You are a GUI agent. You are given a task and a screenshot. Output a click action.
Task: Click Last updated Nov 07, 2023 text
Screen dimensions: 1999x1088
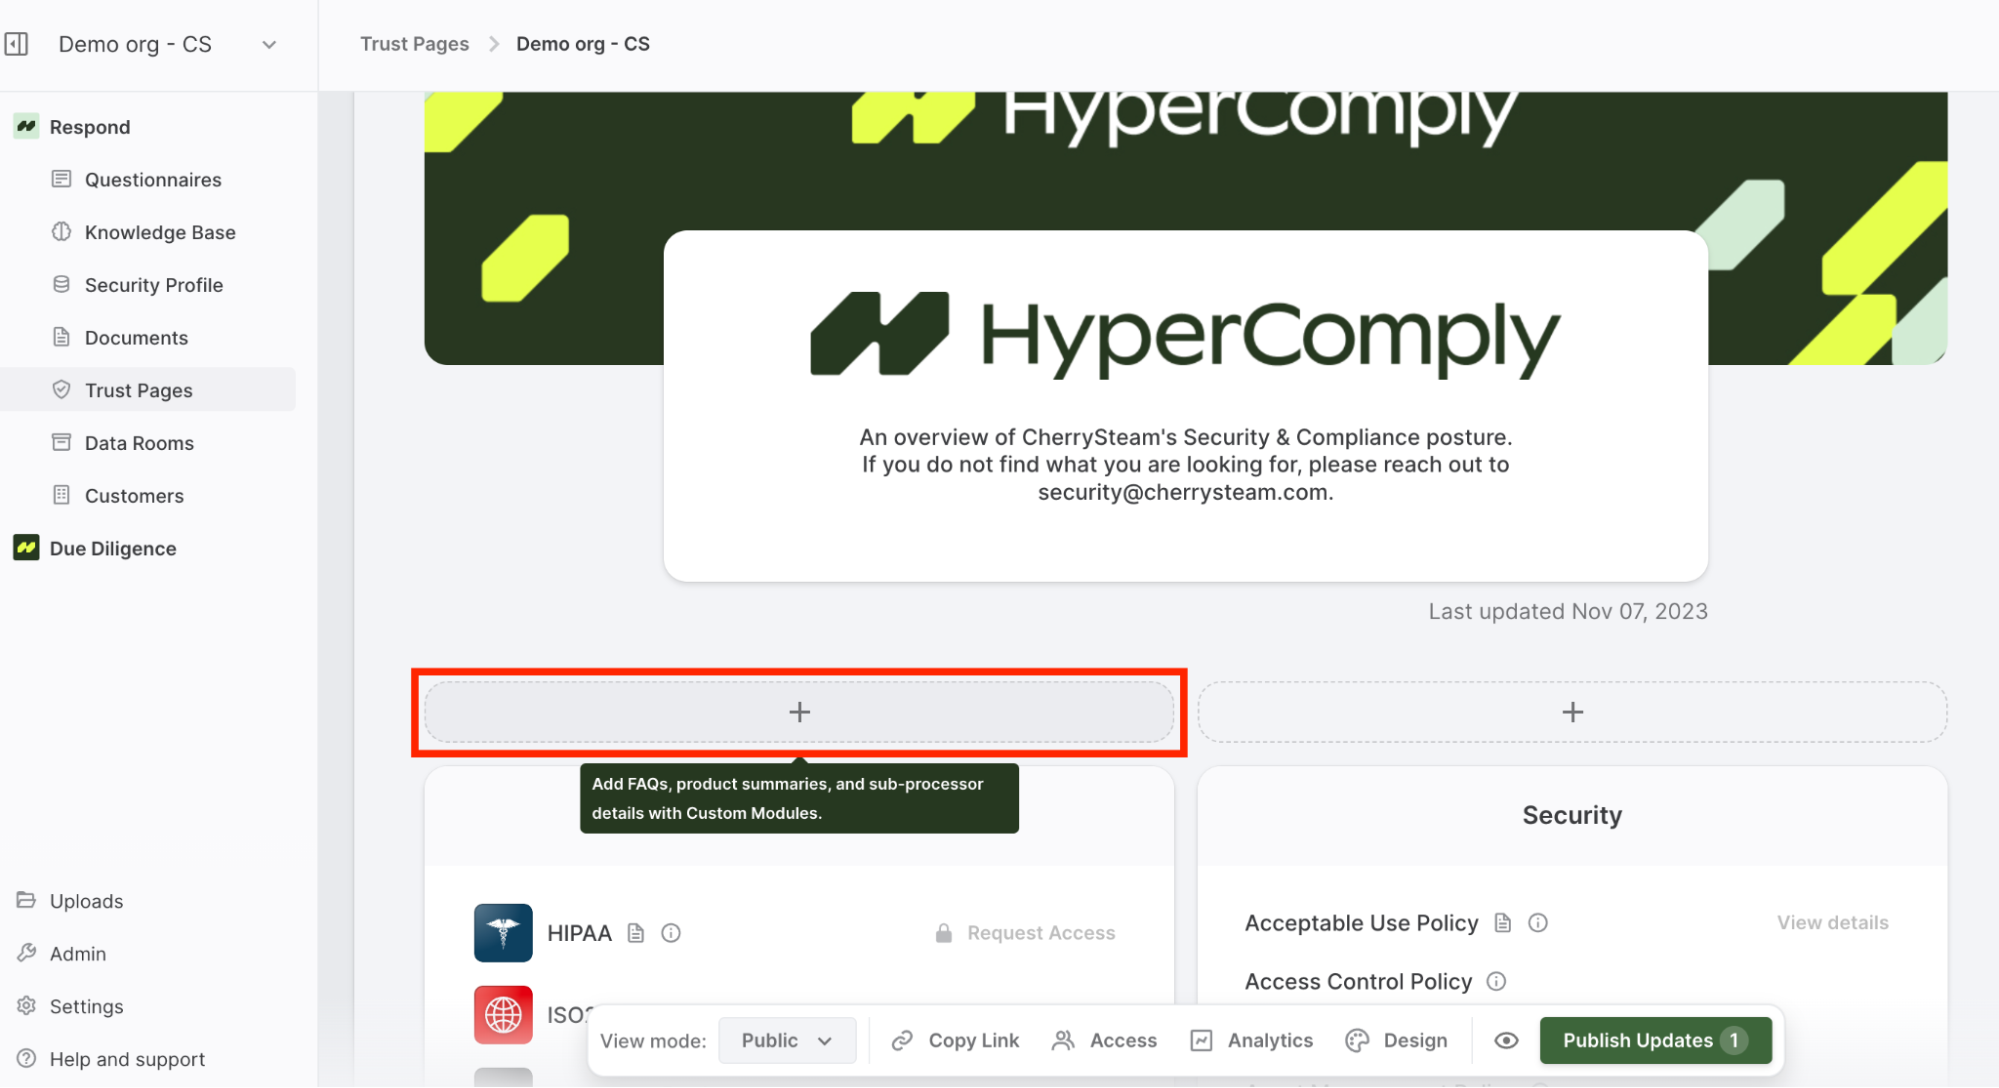[1568, 612]
